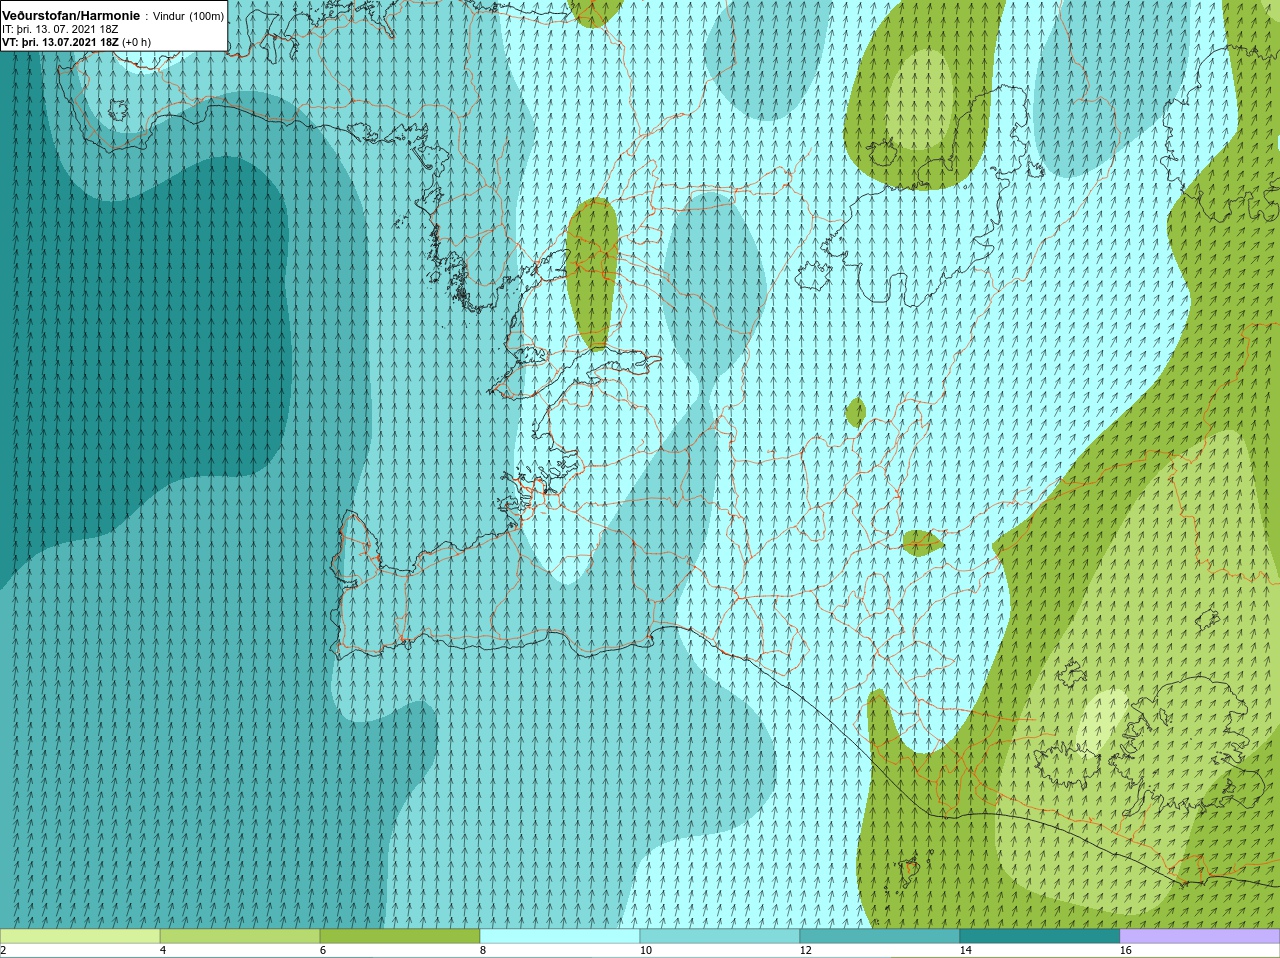Select the 6–8 m/s legend swatch
Viewport: 1280px width, 958px height.
(400, 936)
